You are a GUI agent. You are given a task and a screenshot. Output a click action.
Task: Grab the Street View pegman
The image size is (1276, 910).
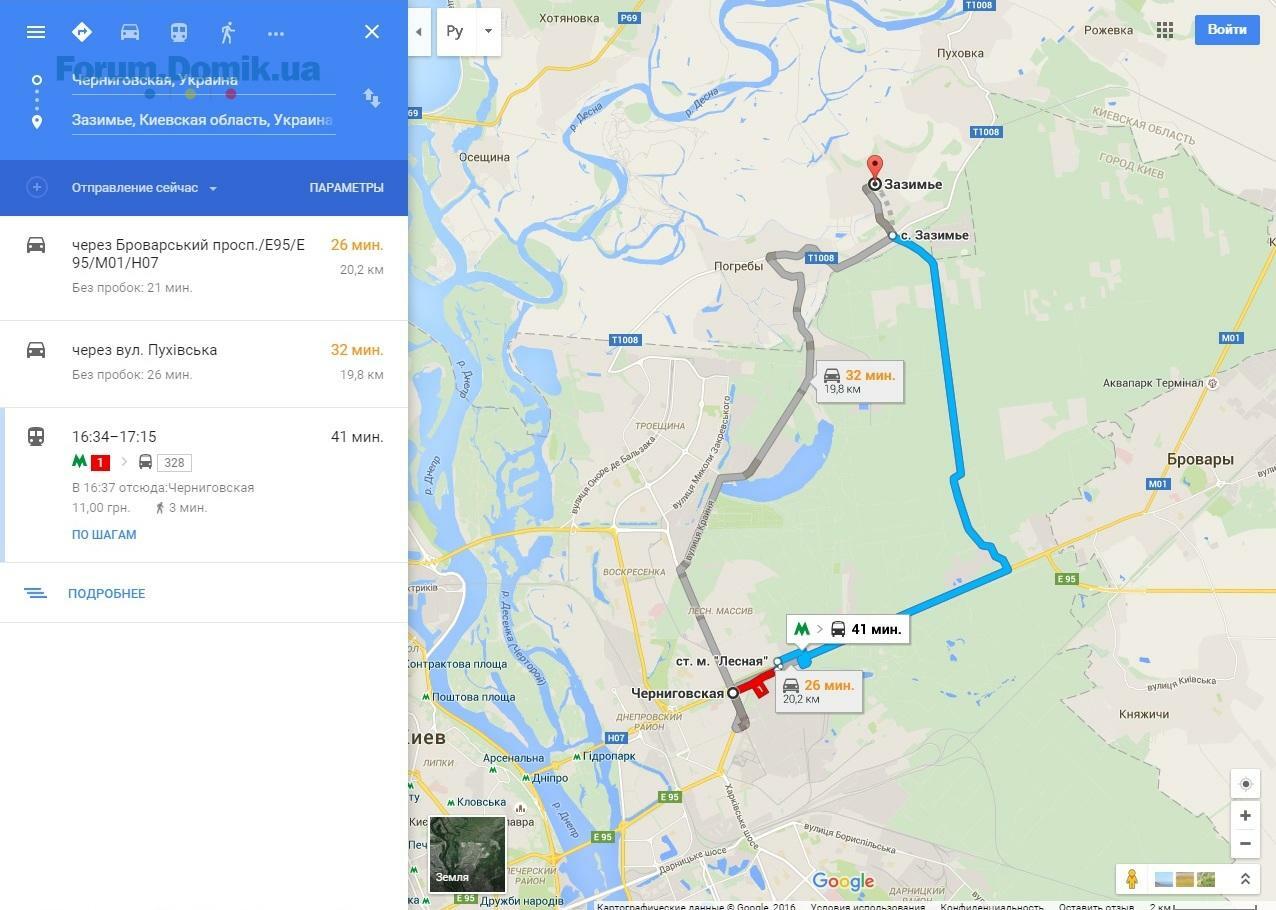pyautogui.click(x=1132, y=879)
